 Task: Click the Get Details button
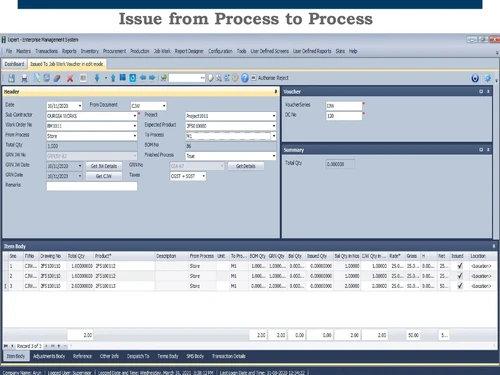pos(246,166)
